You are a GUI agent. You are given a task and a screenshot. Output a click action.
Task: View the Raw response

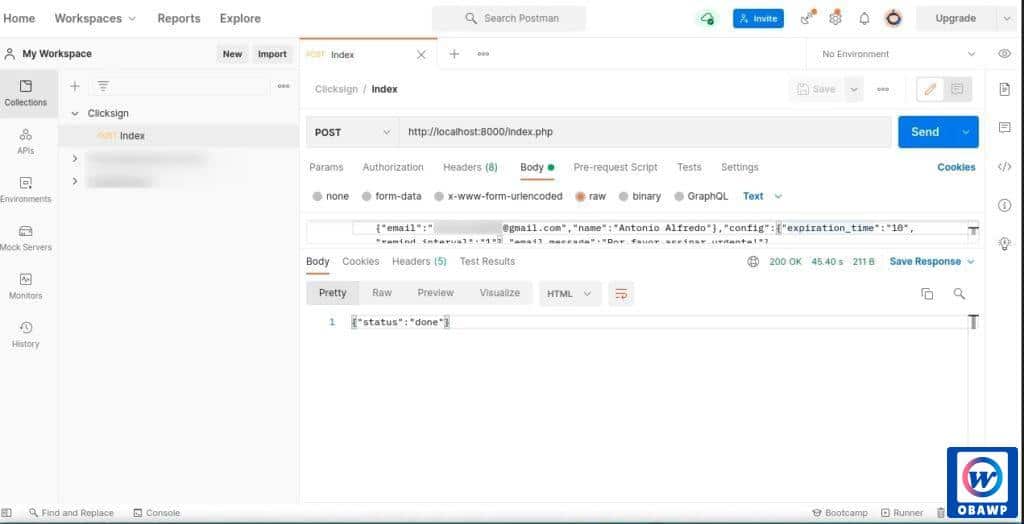click(382, 293)
